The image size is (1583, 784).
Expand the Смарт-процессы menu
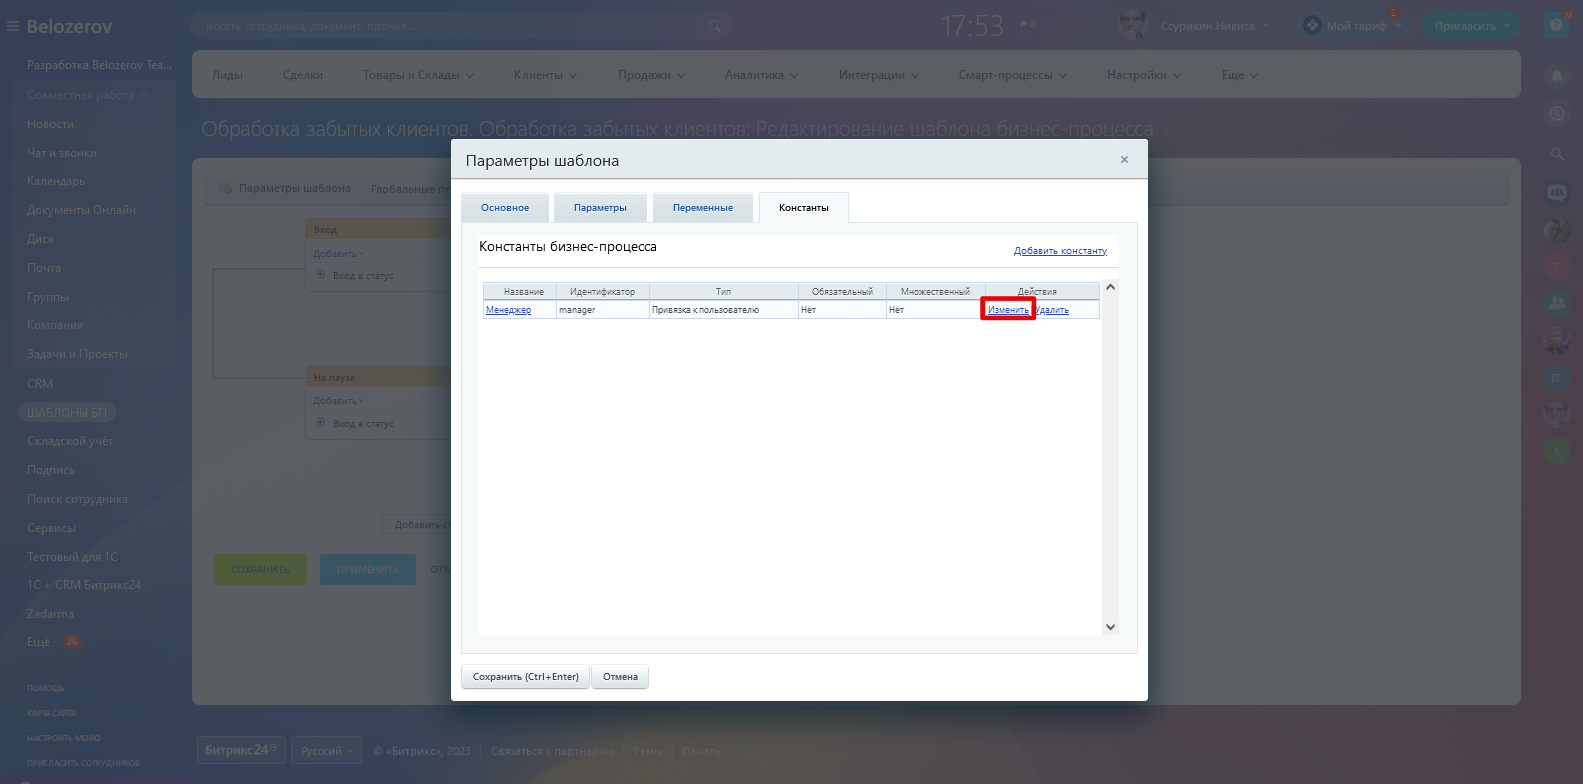pos(1012,75)
